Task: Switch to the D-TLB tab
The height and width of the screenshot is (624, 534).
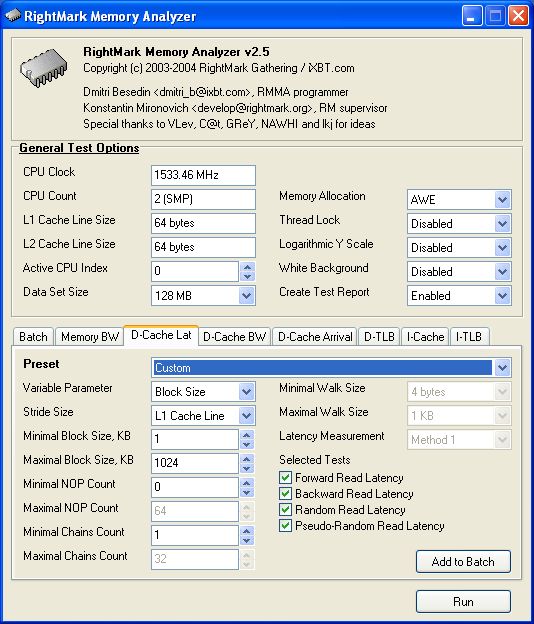Action: coord(379,337)
